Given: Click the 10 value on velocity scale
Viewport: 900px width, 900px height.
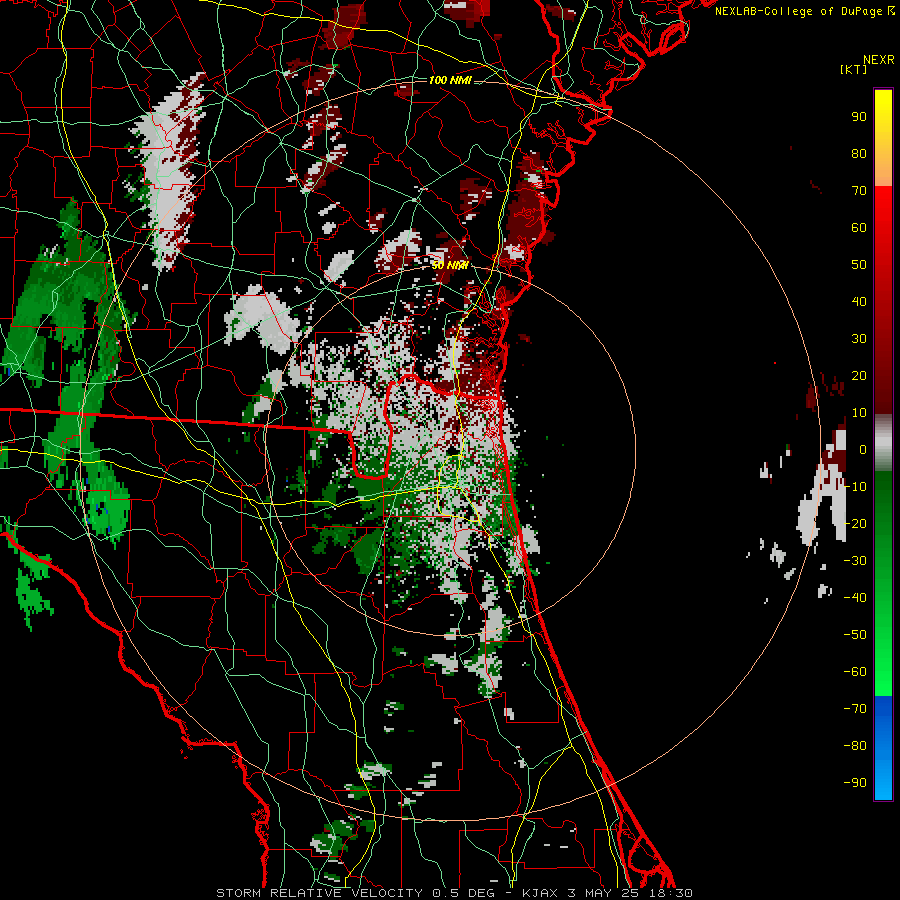Looking at the screenshot, I should pyautogui.click(x=859, y=413).
